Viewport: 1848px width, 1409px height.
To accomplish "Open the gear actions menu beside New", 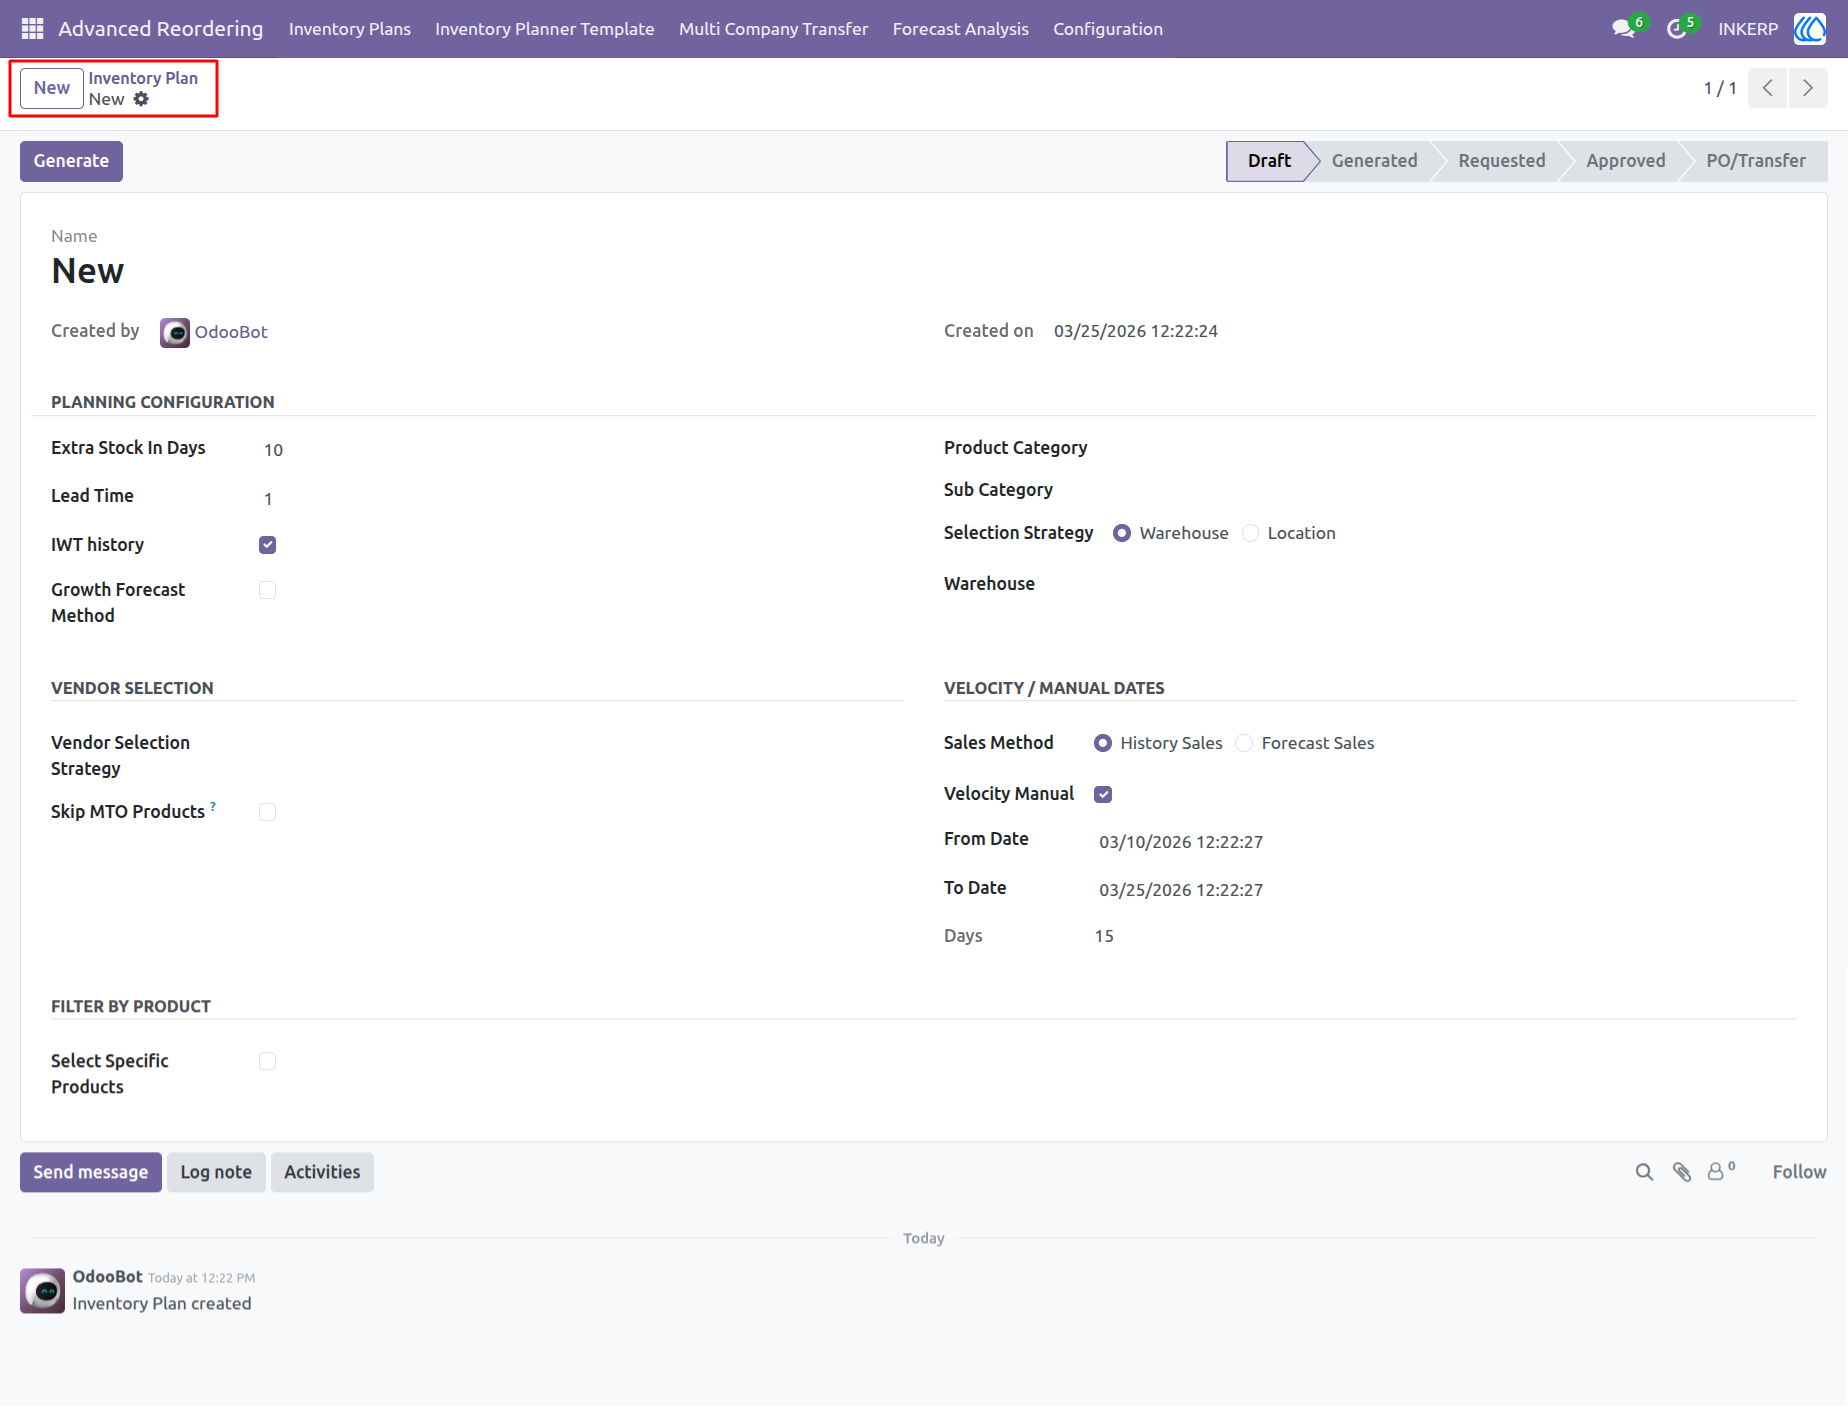I will click(141, 99).
